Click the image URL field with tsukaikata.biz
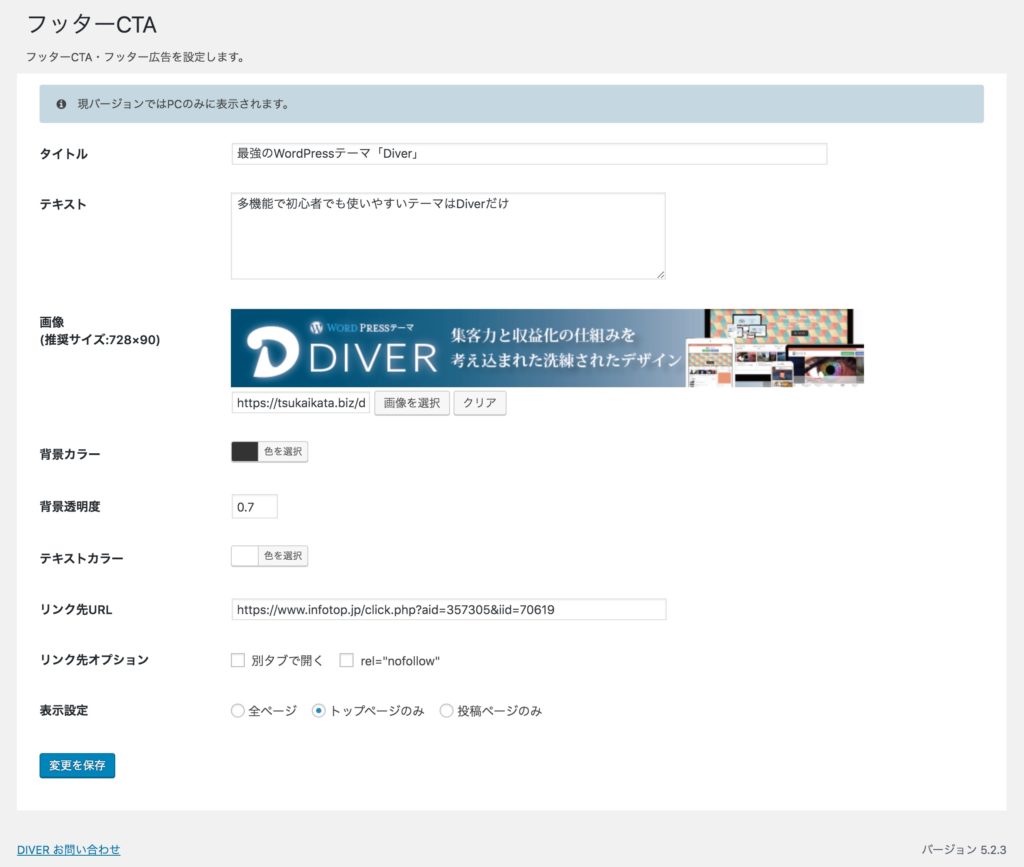1024x867 pixels. (x=301, y=403)
